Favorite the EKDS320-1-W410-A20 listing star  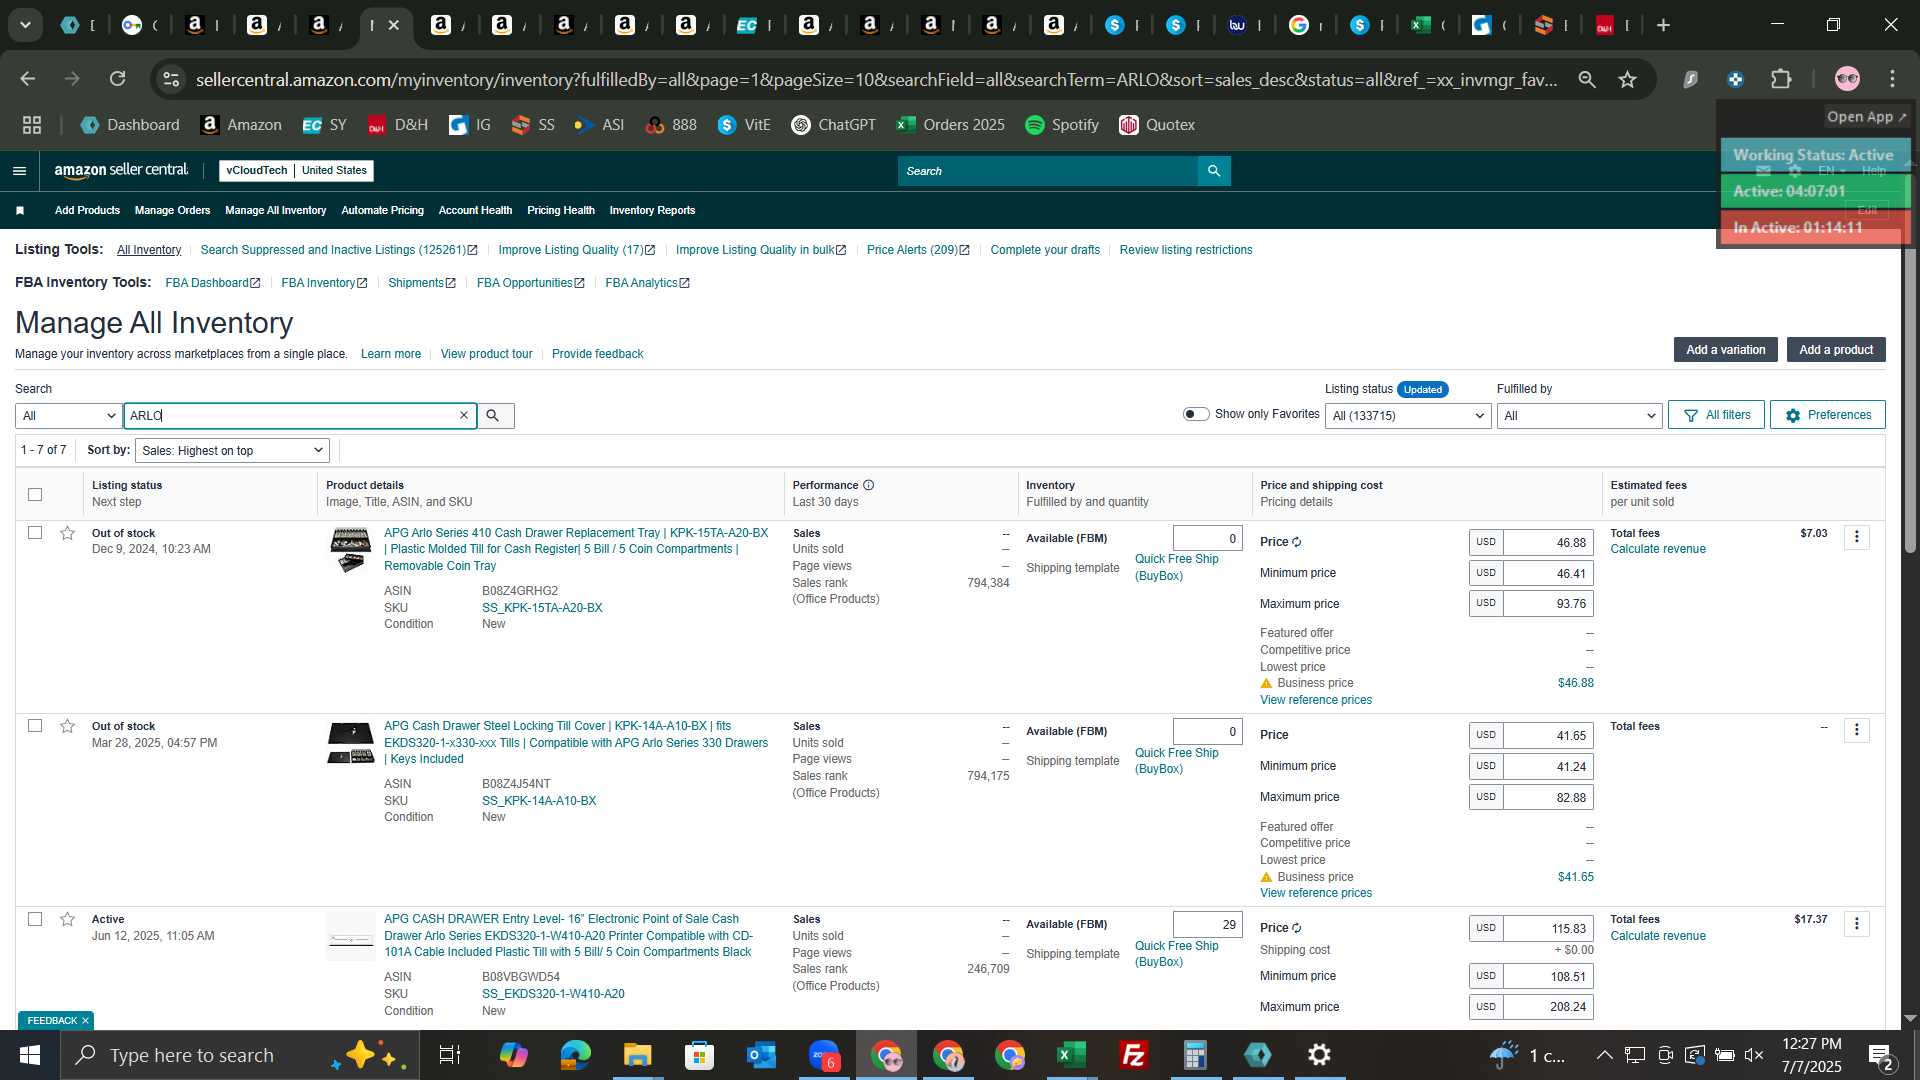click(67, 919)
